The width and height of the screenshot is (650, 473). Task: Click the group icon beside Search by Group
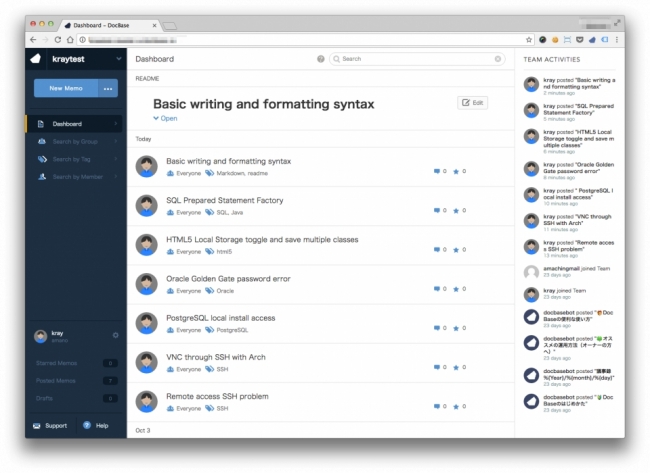point(42,141)
